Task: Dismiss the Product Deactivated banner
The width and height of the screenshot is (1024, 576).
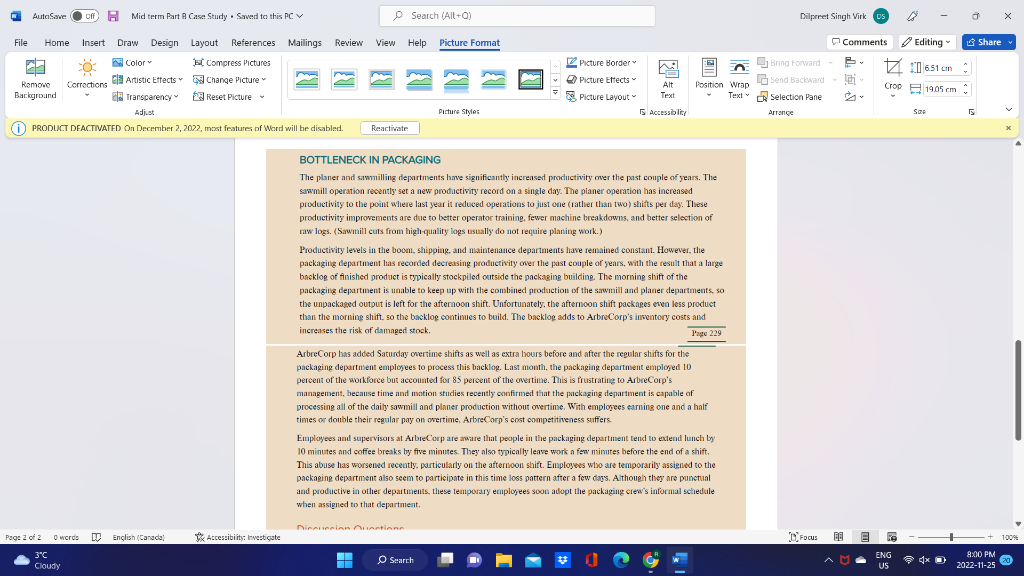Action: tap(1008, 128)
